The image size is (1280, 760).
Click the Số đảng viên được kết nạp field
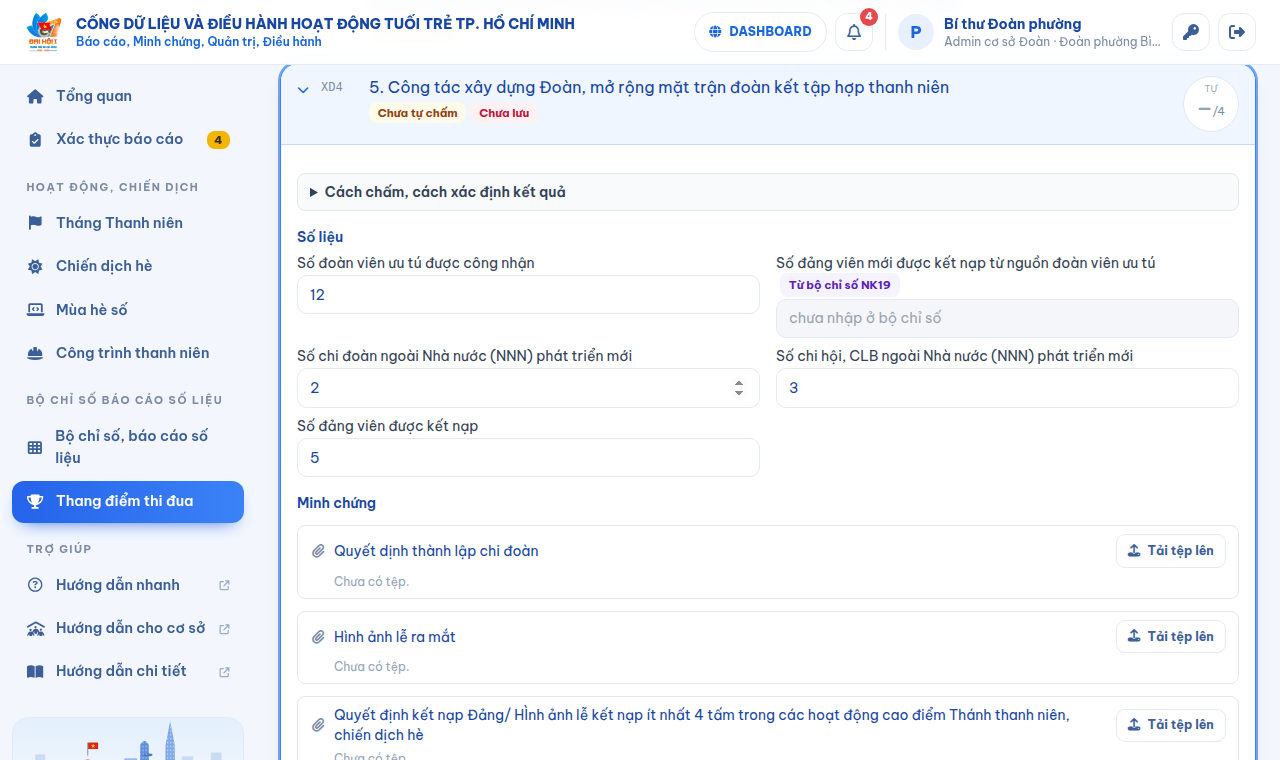[528, 458]
